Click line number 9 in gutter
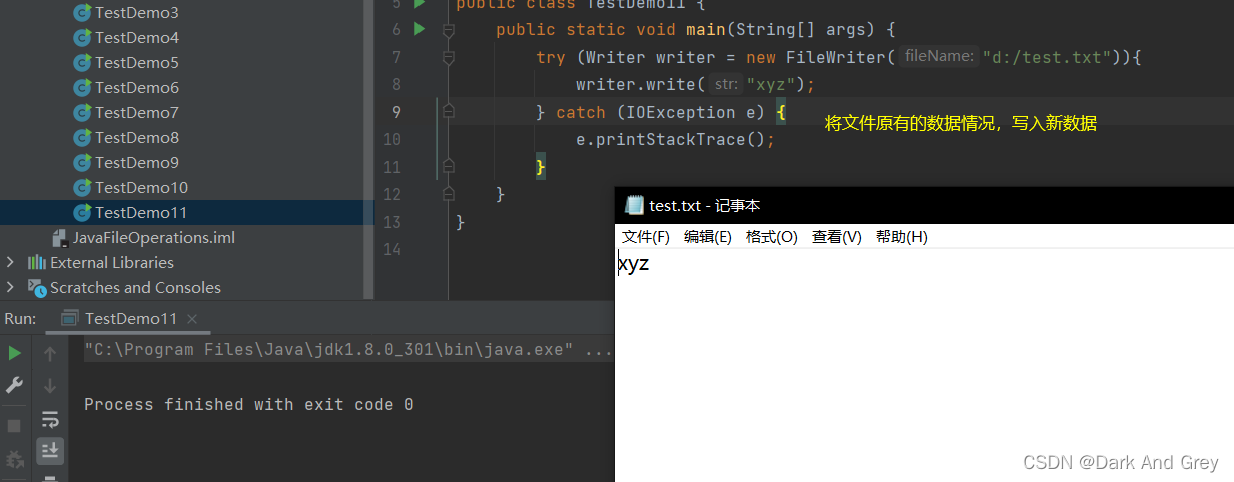Image resolution: width=1234 pixels, height=482 pixels. coord(397,111)
